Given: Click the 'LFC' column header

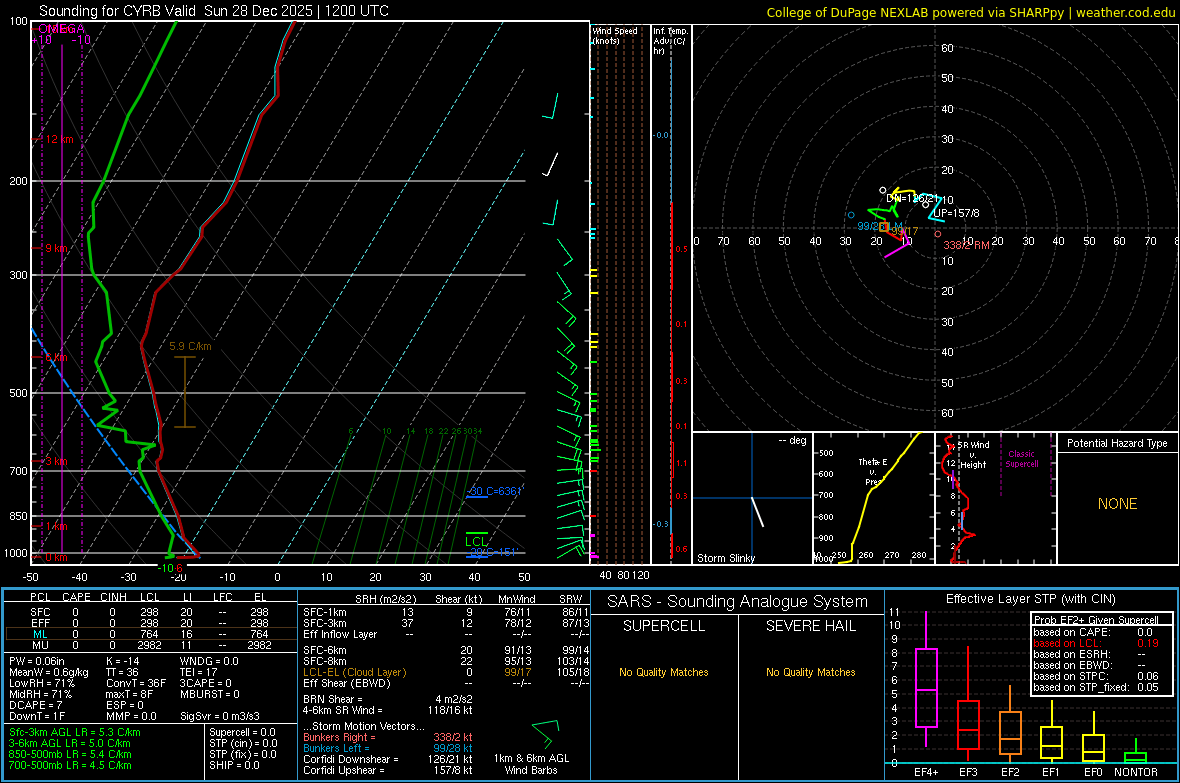Looking at the screenshot, I should (x=222, y=597).
